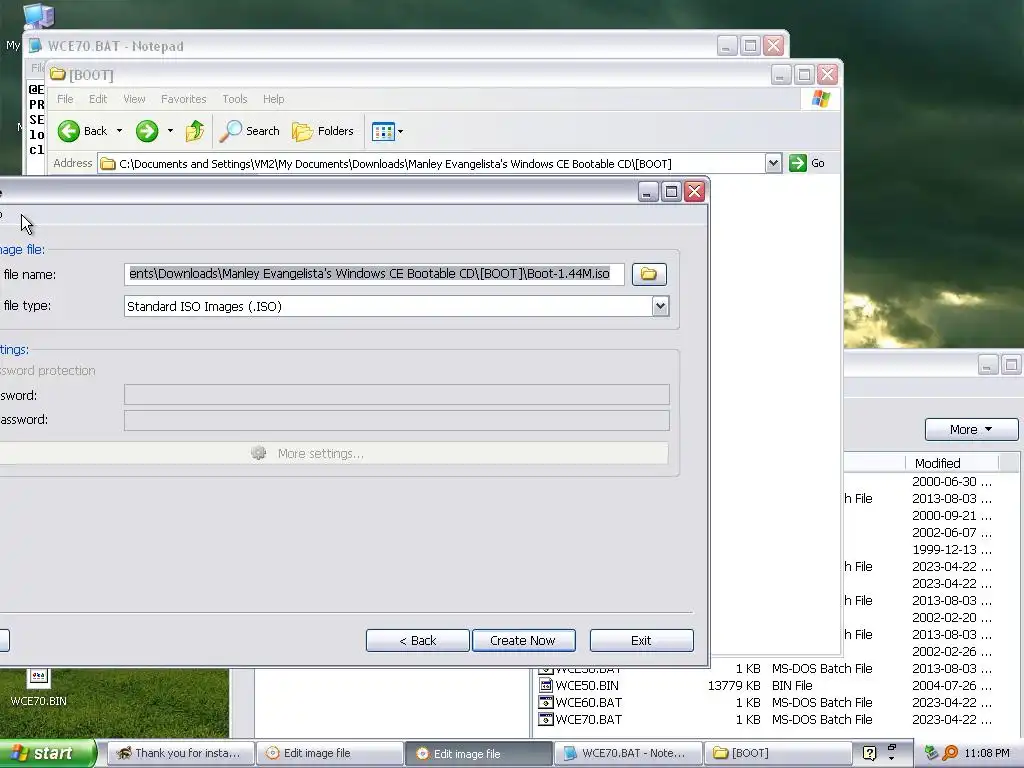
Task: Click the WCE60.BAT file icon in list
Action: pos(545,703)
